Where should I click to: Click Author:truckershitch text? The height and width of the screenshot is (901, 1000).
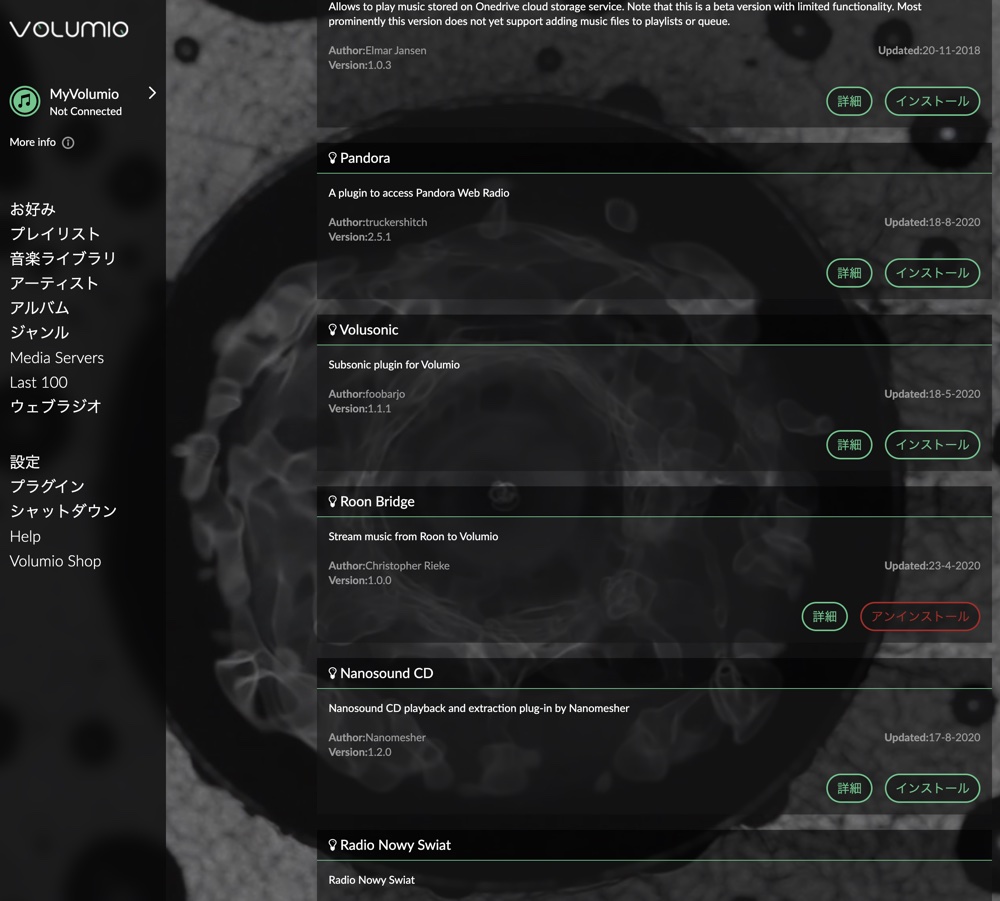(378, 222)
